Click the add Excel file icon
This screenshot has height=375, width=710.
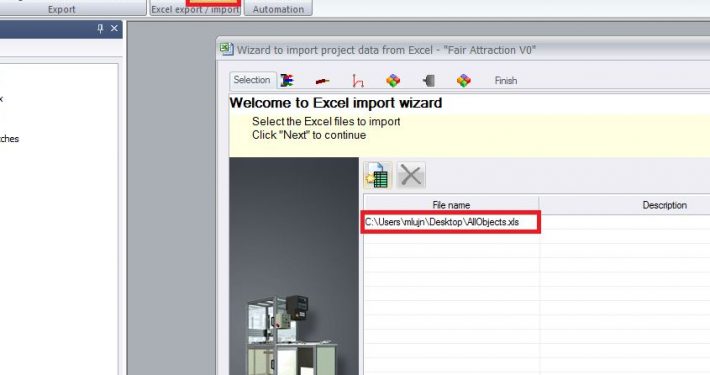(377, 175)
